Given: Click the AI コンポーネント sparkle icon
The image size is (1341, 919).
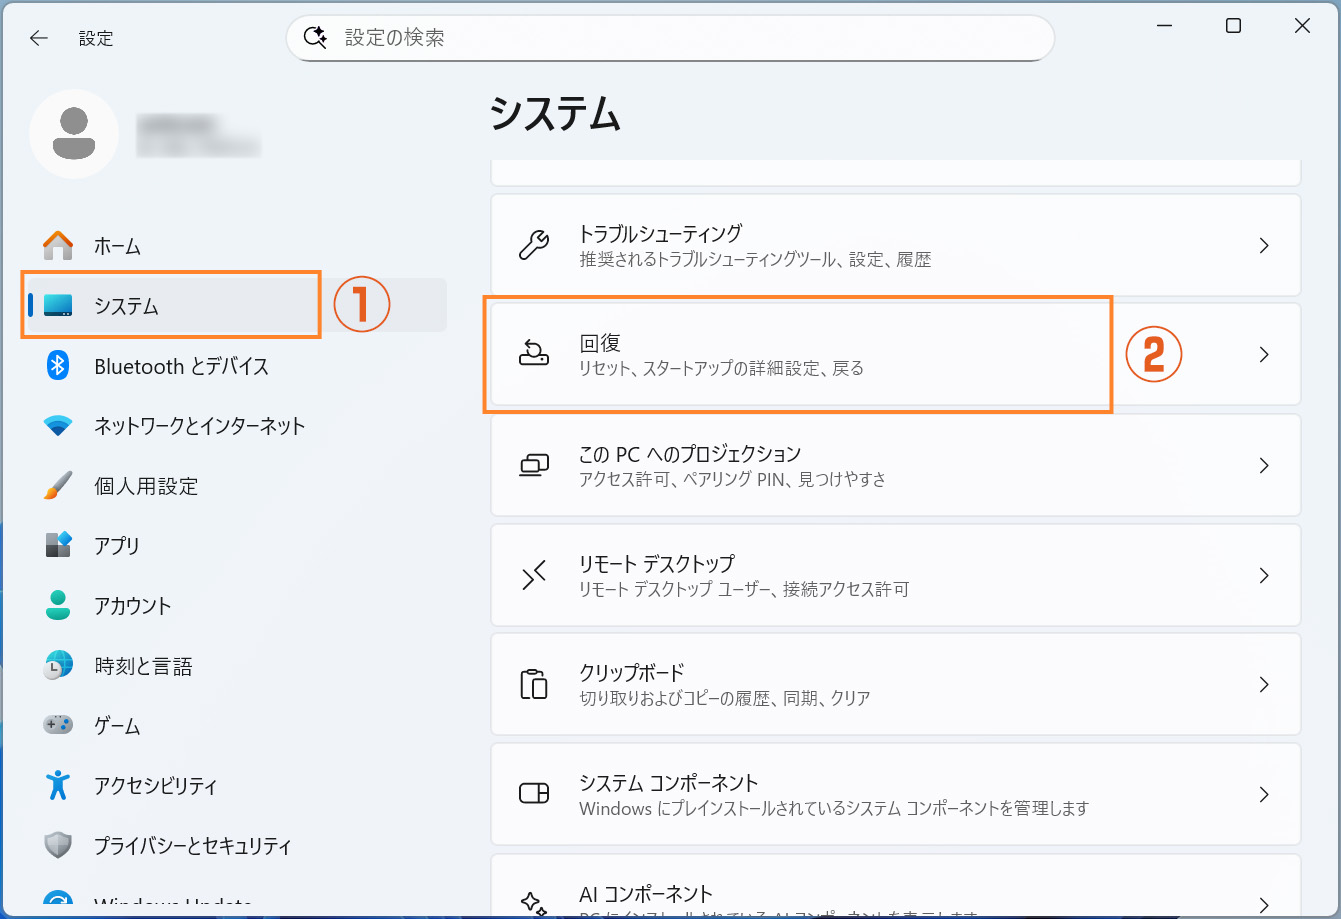Looking at the screenshot, I should (534, 903).
